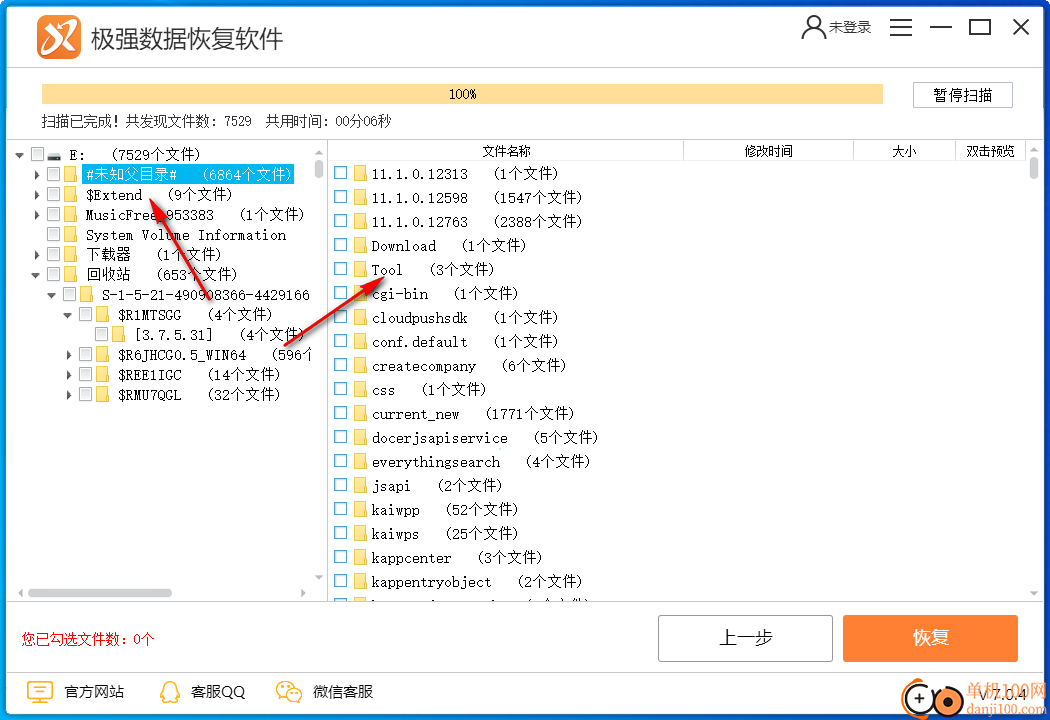The height and width of the screenshot is (720, 1050).
Task: Expand the $Extend tree node
Action: point(37,195)
